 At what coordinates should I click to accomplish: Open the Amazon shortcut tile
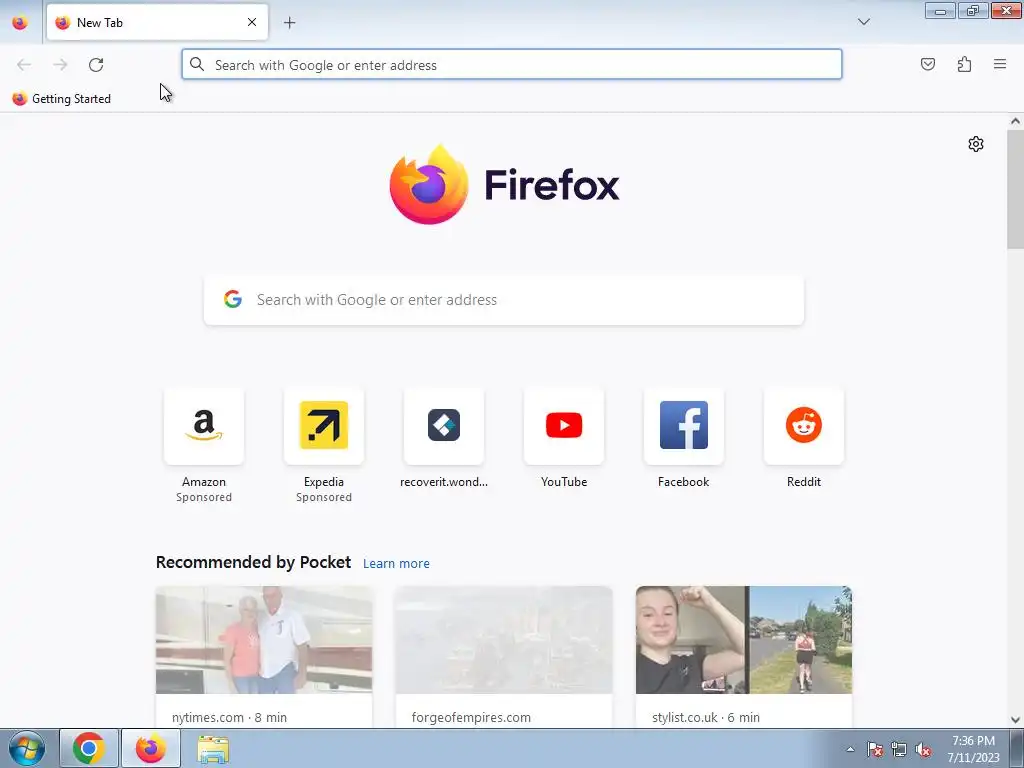pos(204,426)
